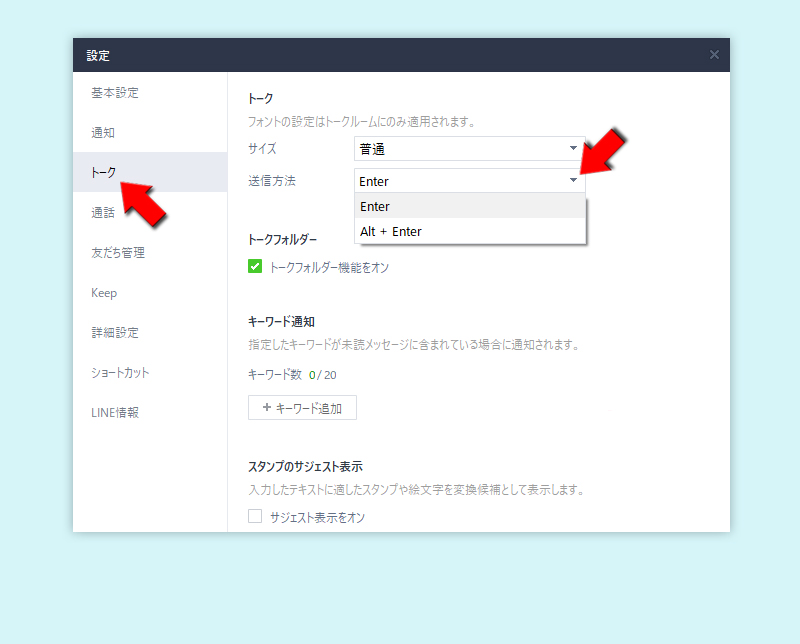The image size is (800, 644).
Task: Switch to the ショートカット settings section
Action: click(118, 372)
